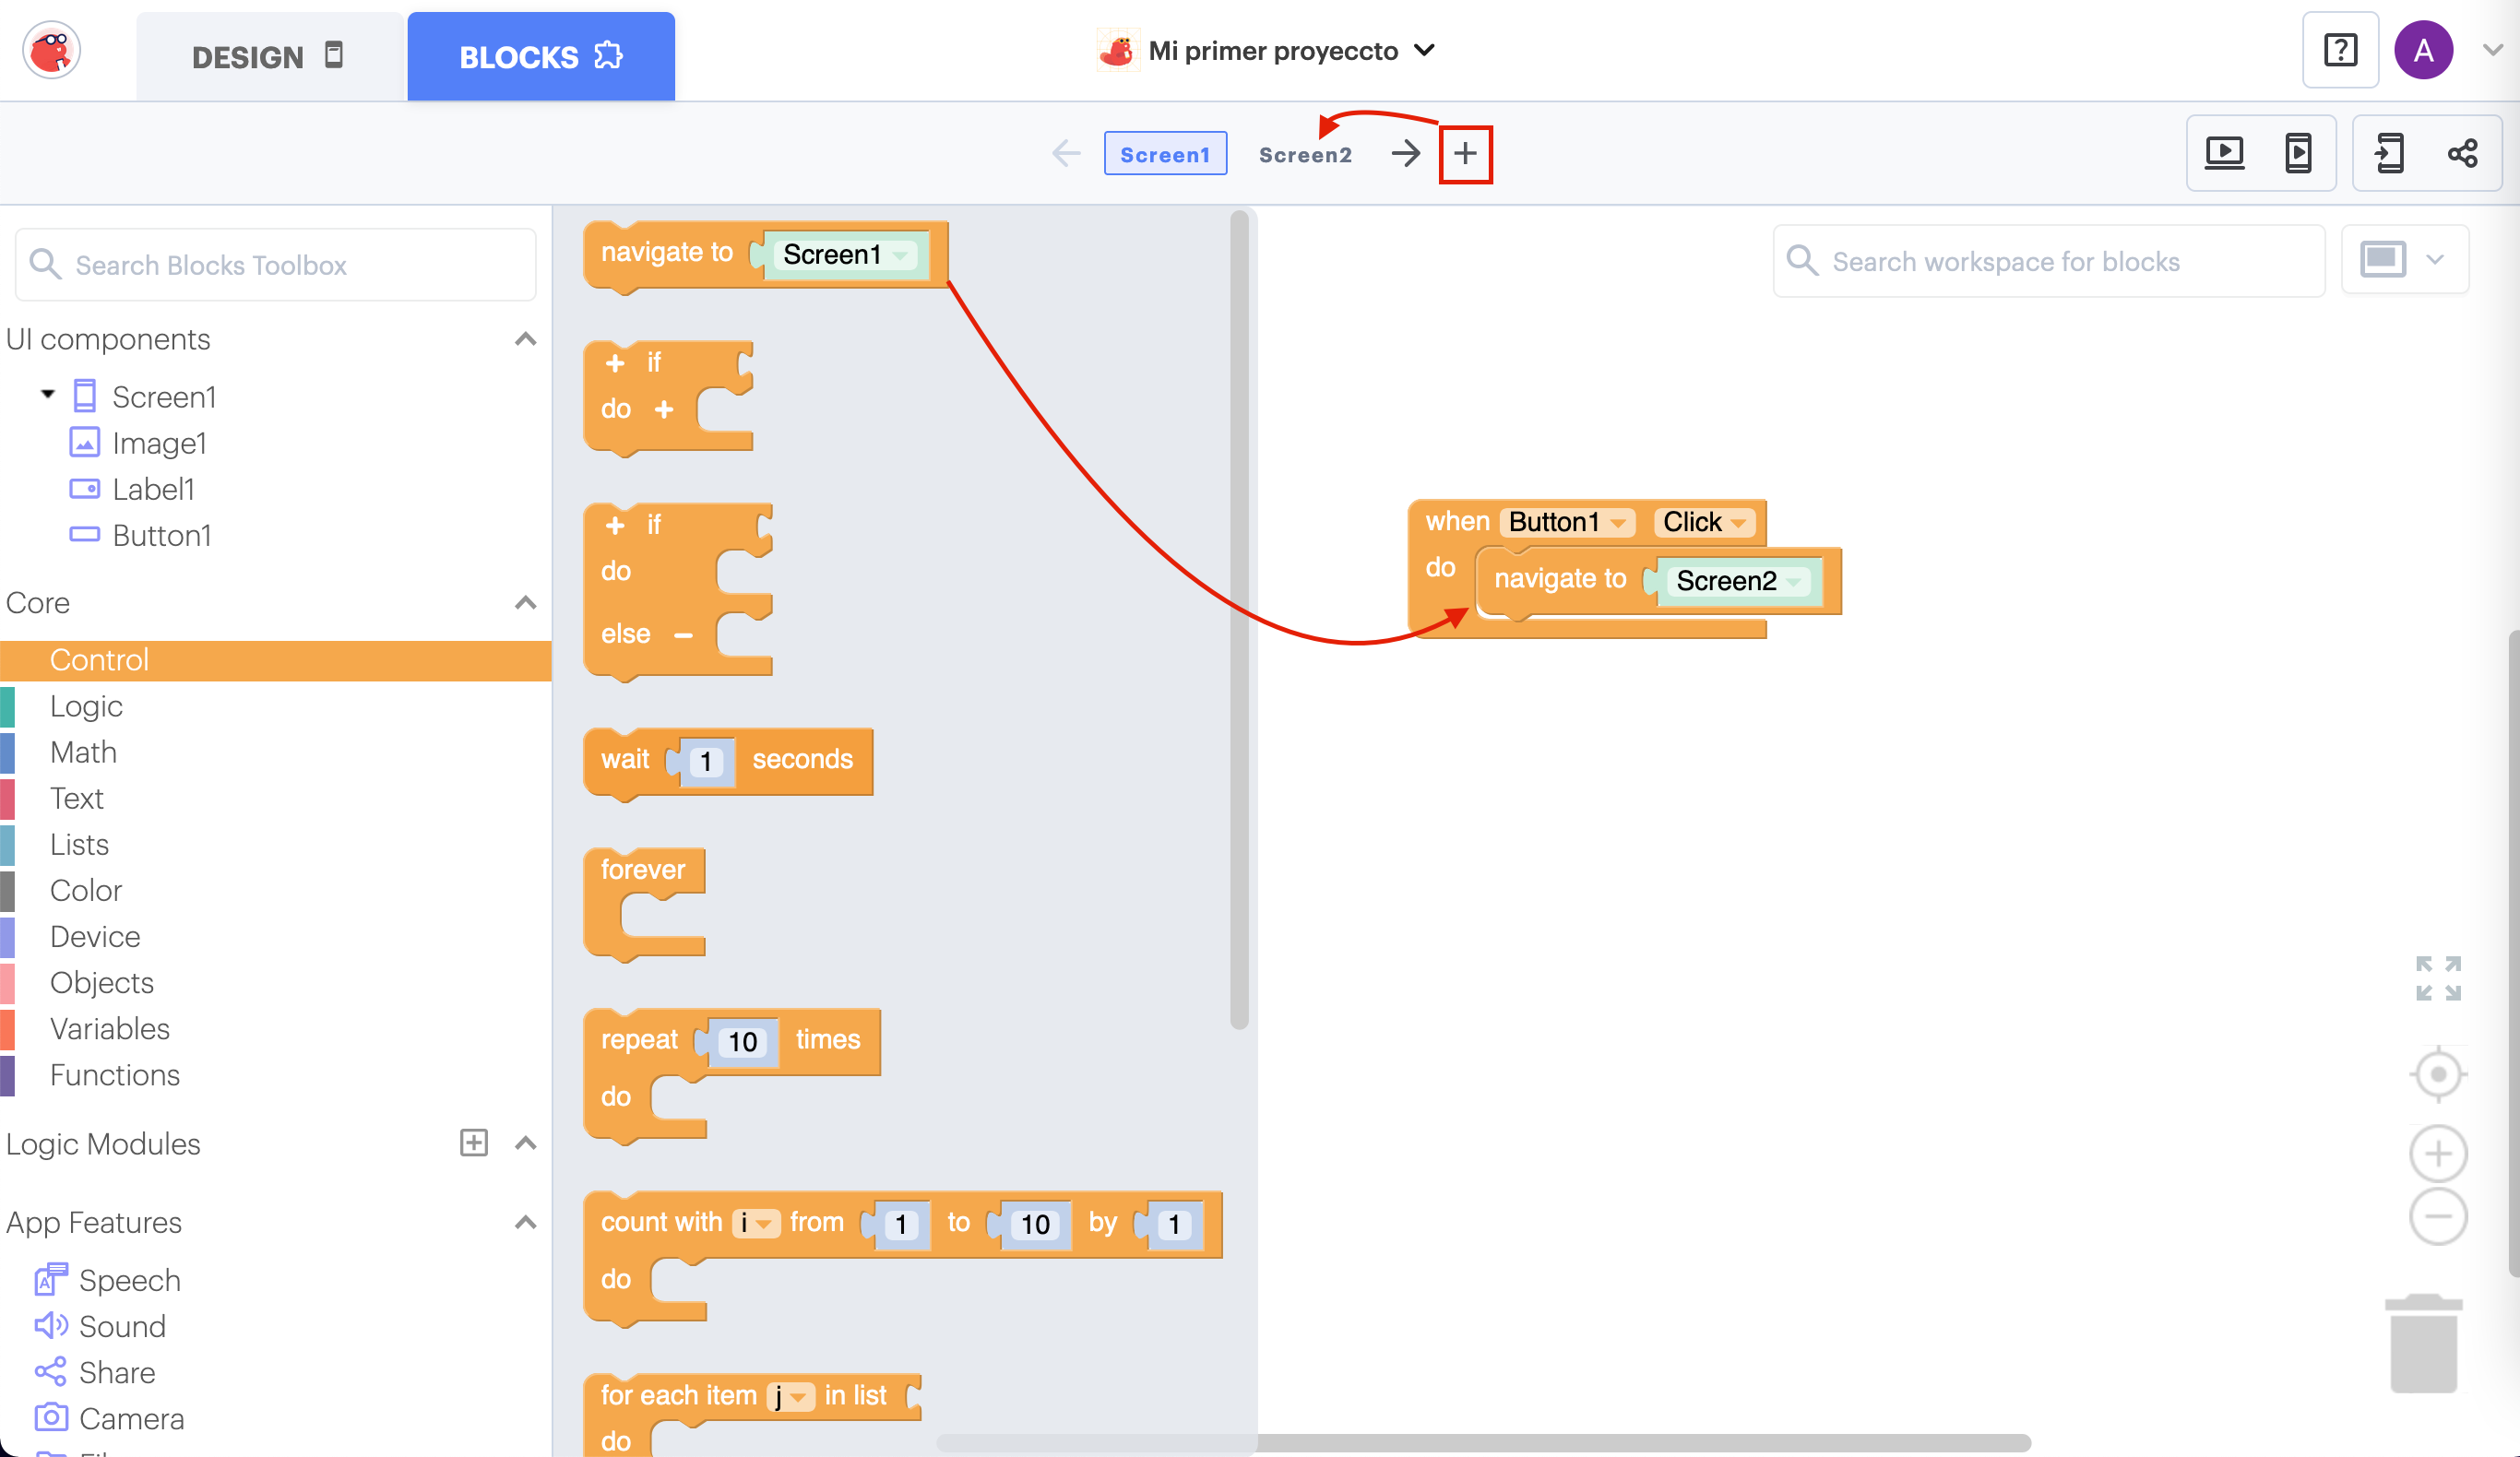The height and width of the screenshot is (1457, 2520).
Task: Select the Variables category
Action: 110,1028
